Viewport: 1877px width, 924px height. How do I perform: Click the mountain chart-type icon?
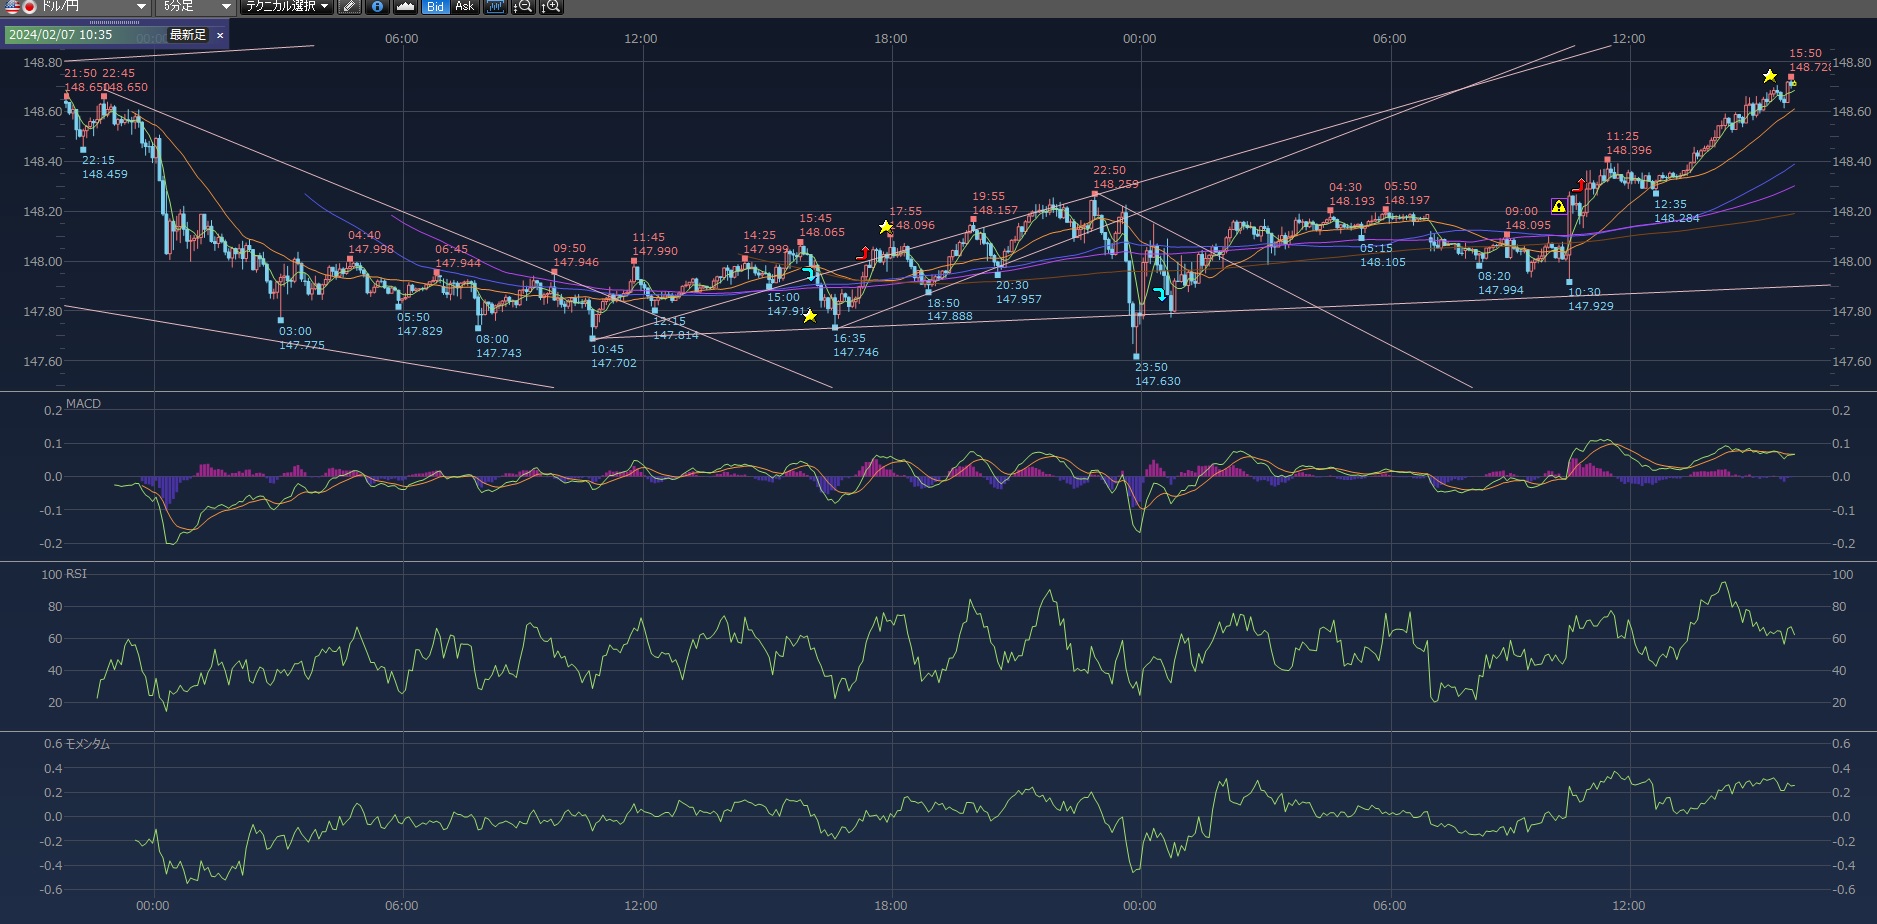tap(405, 7)
